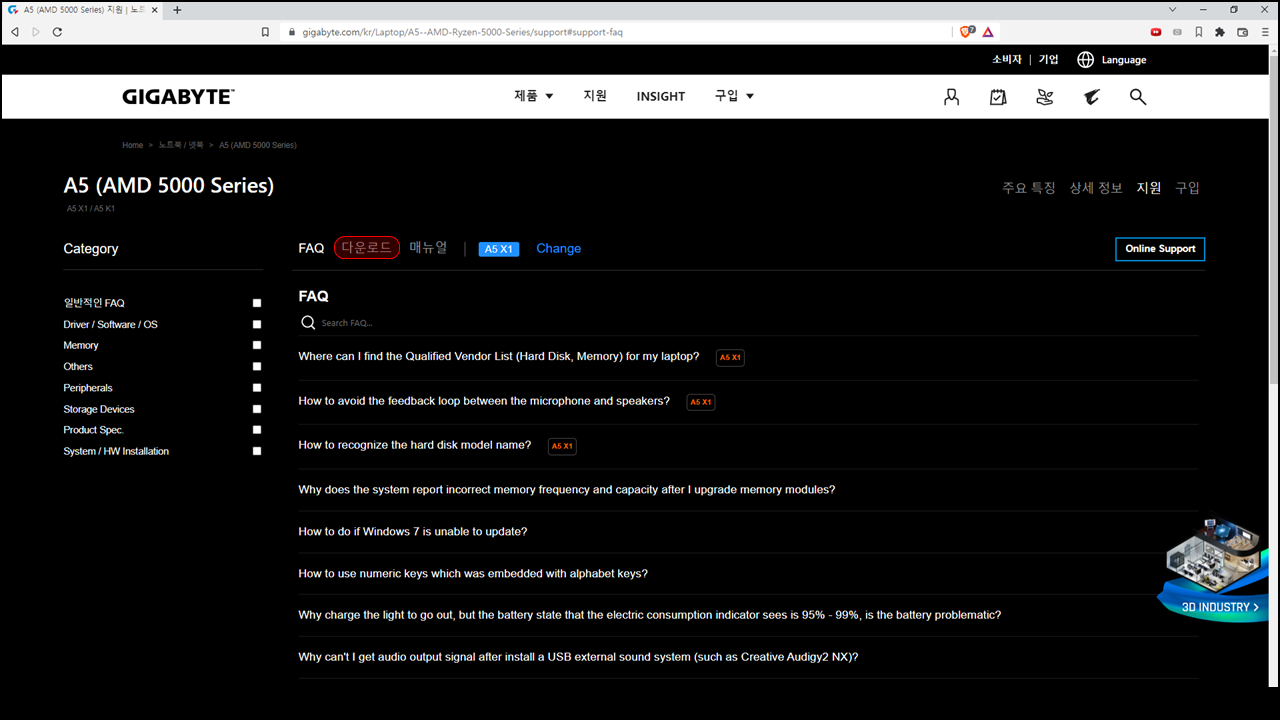Screen dimensions: 1280x720
Task: Switch to the 다운로드 tab
Action: point(367,248)
